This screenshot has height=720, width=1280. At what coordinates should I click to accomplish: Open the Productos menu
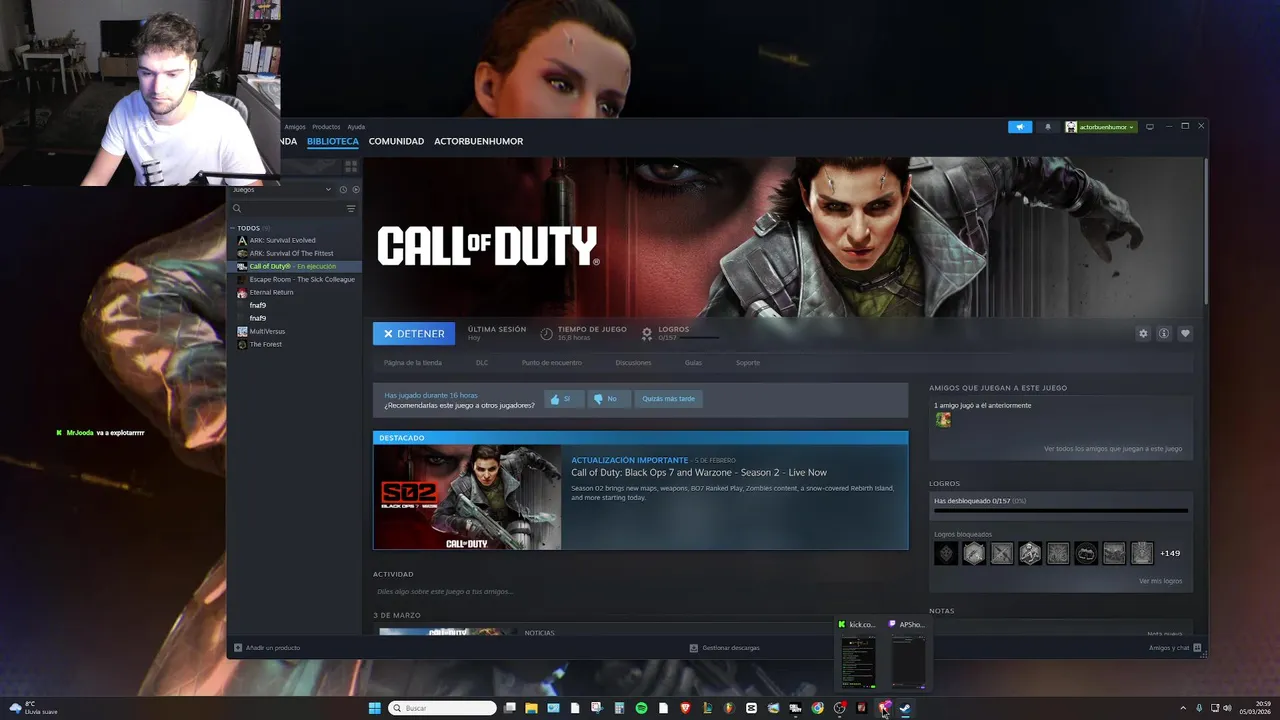[x=326, y=127]
